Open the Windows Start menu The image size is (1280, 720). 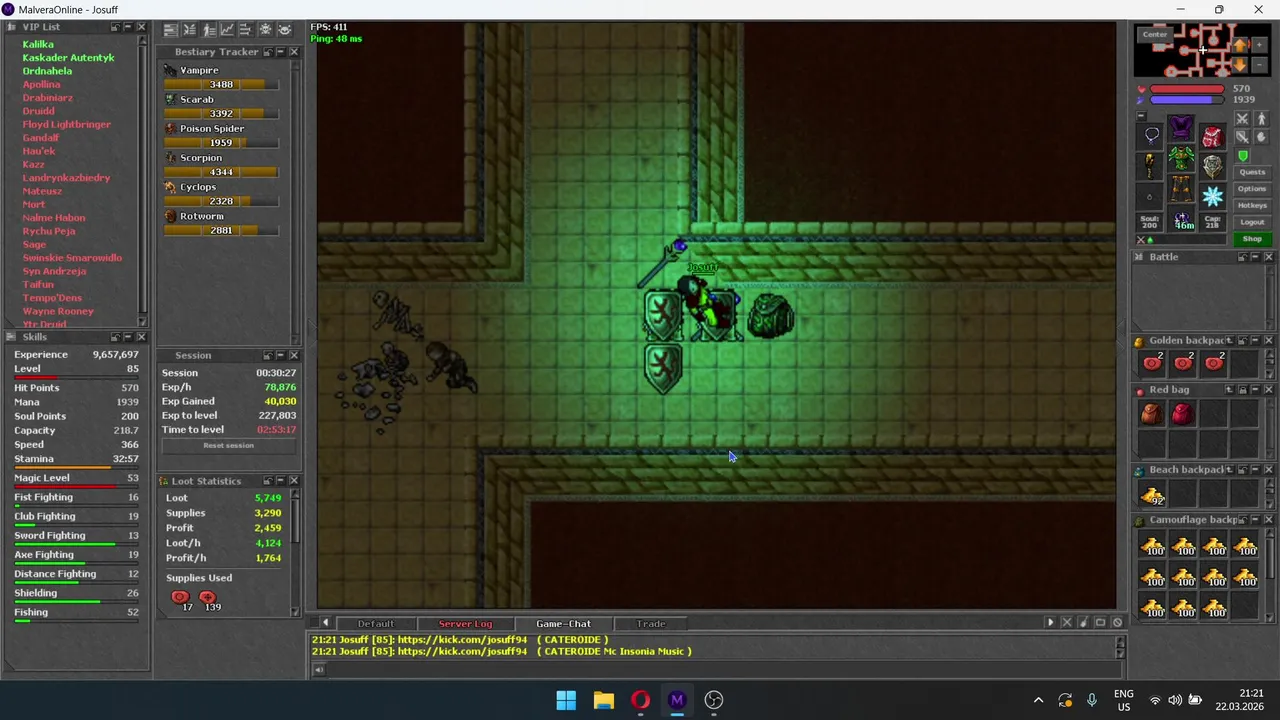pos(566,700)
